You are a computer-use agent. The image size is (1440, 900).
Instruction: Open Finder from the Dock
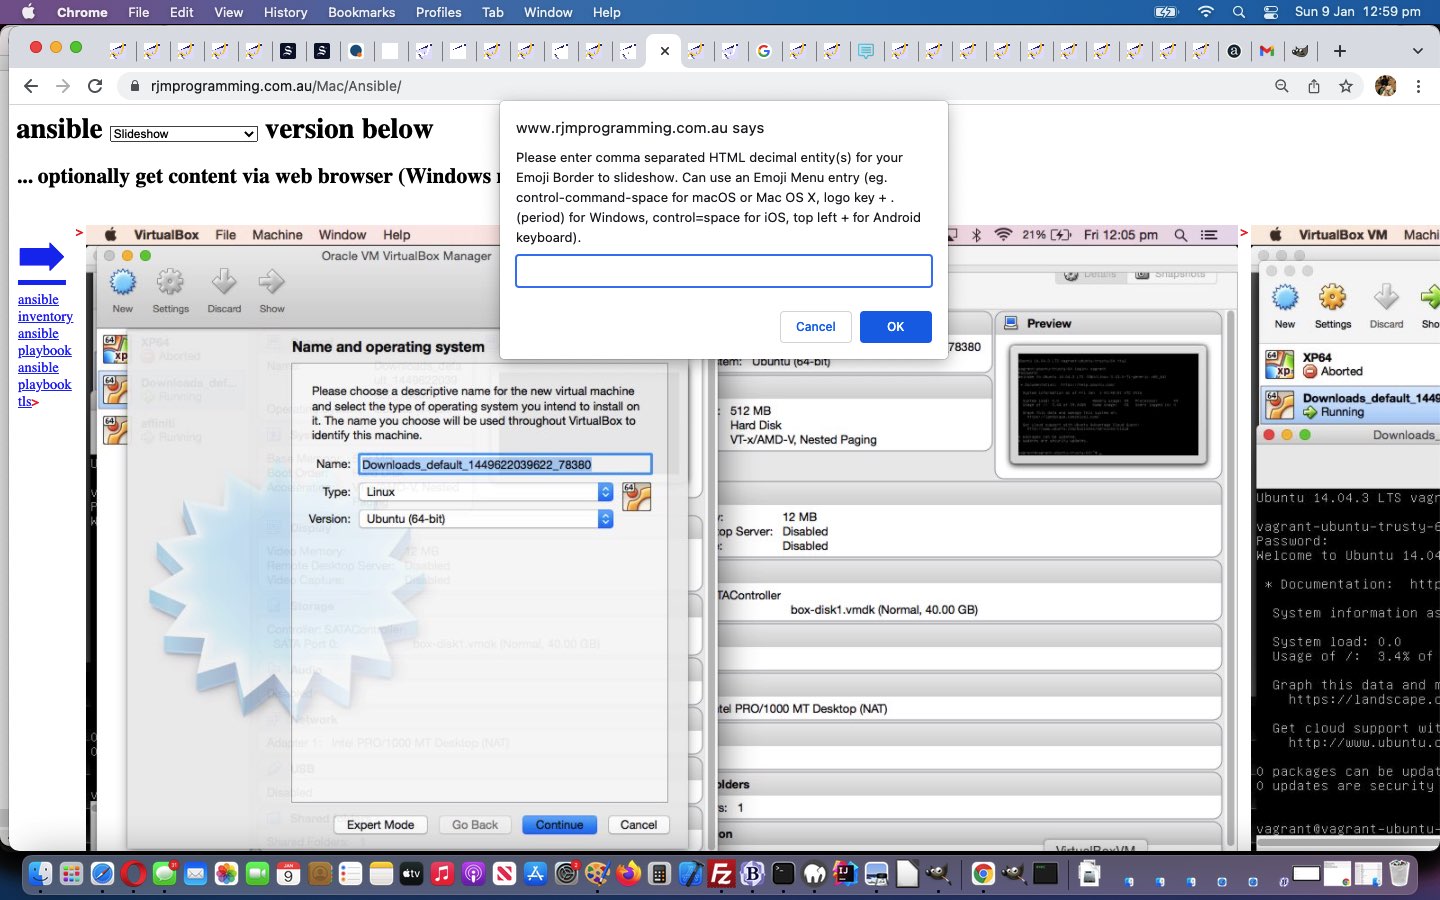pos(39,874)
